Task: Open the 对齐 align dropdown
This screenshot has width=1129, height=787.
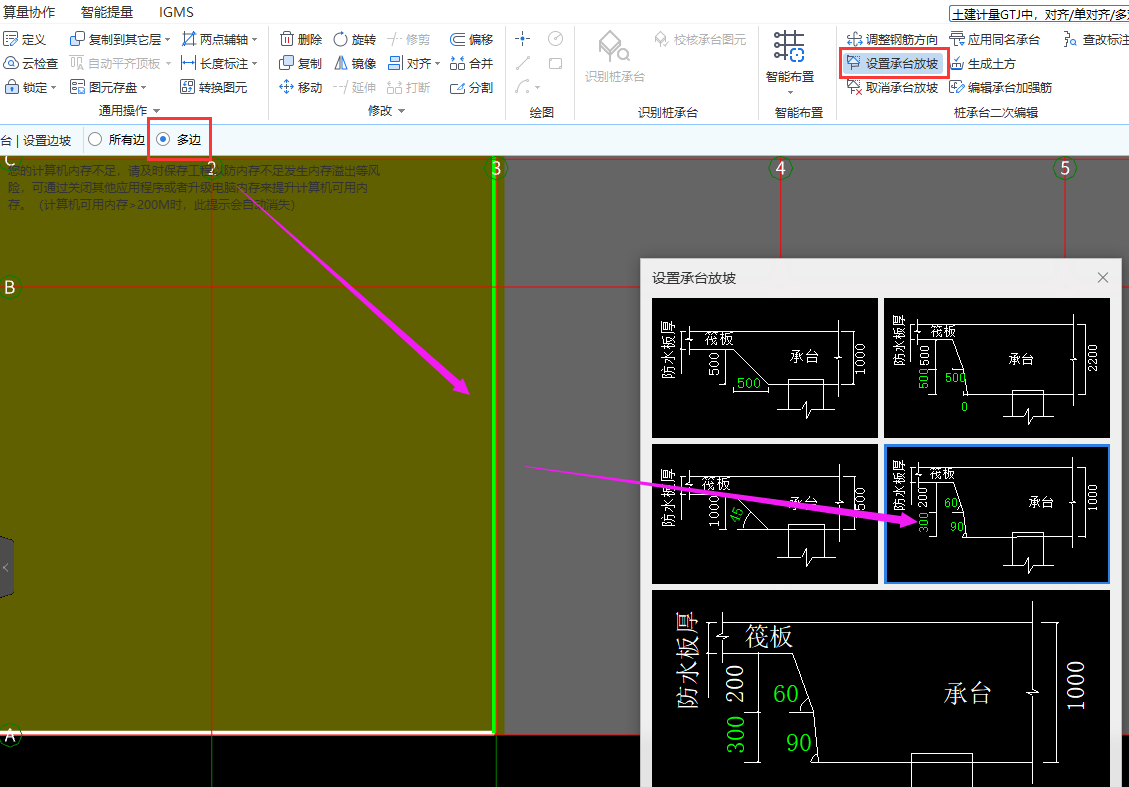Action: 437,63
